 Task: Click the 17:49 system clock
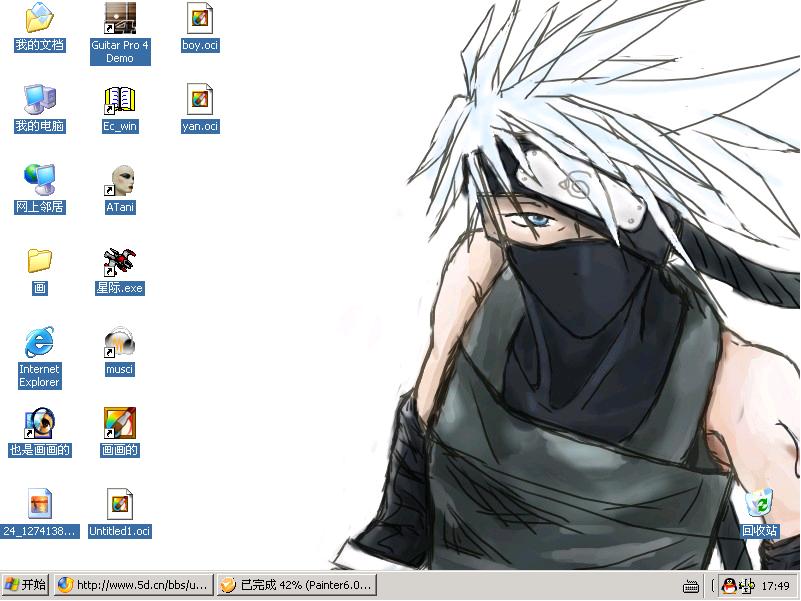(775, 586)
